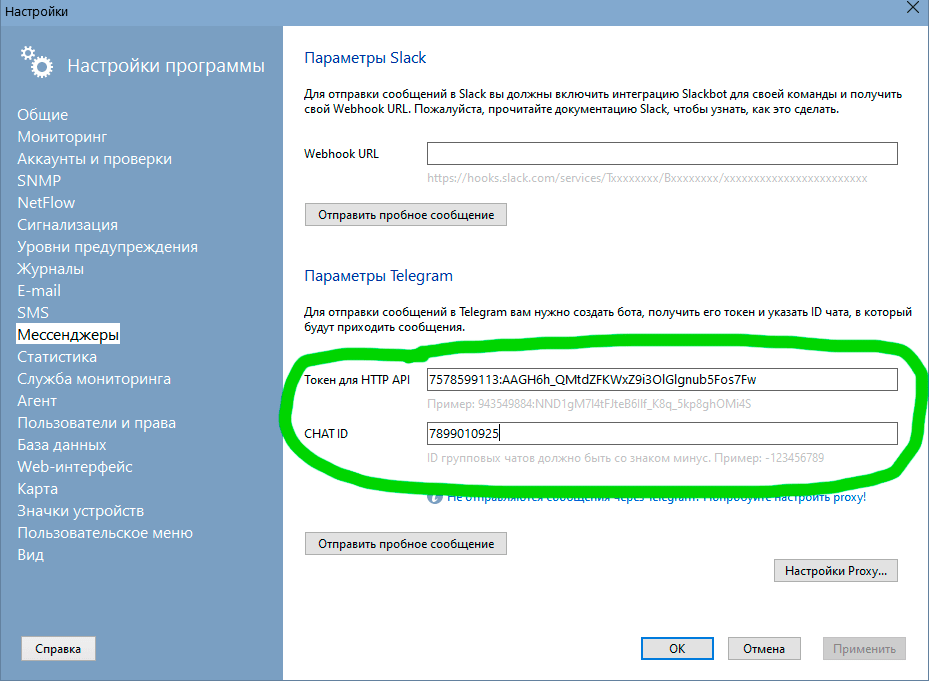The width and height of the screenshot is (929, 681).
Task: Close the Настройки window
Action: pos(913,8)
